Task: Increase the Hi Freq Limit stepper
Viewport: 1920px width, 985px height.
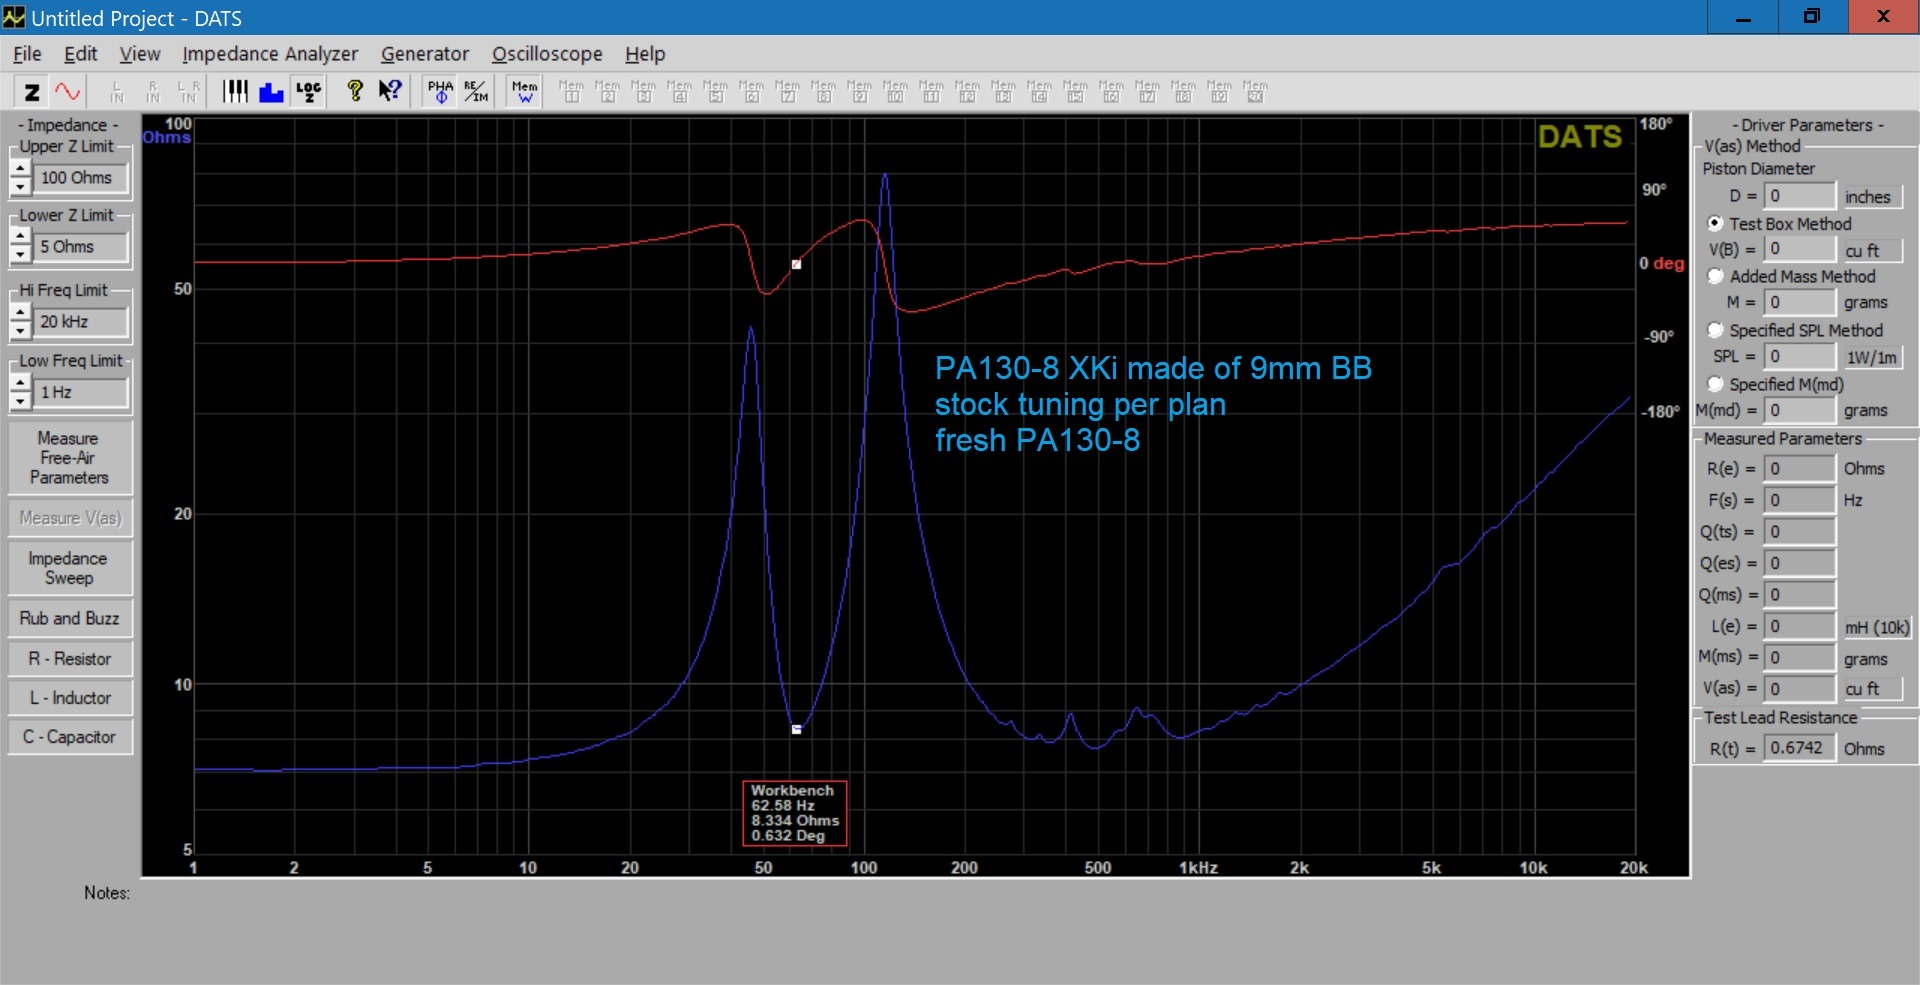Action: pos(20,313)
